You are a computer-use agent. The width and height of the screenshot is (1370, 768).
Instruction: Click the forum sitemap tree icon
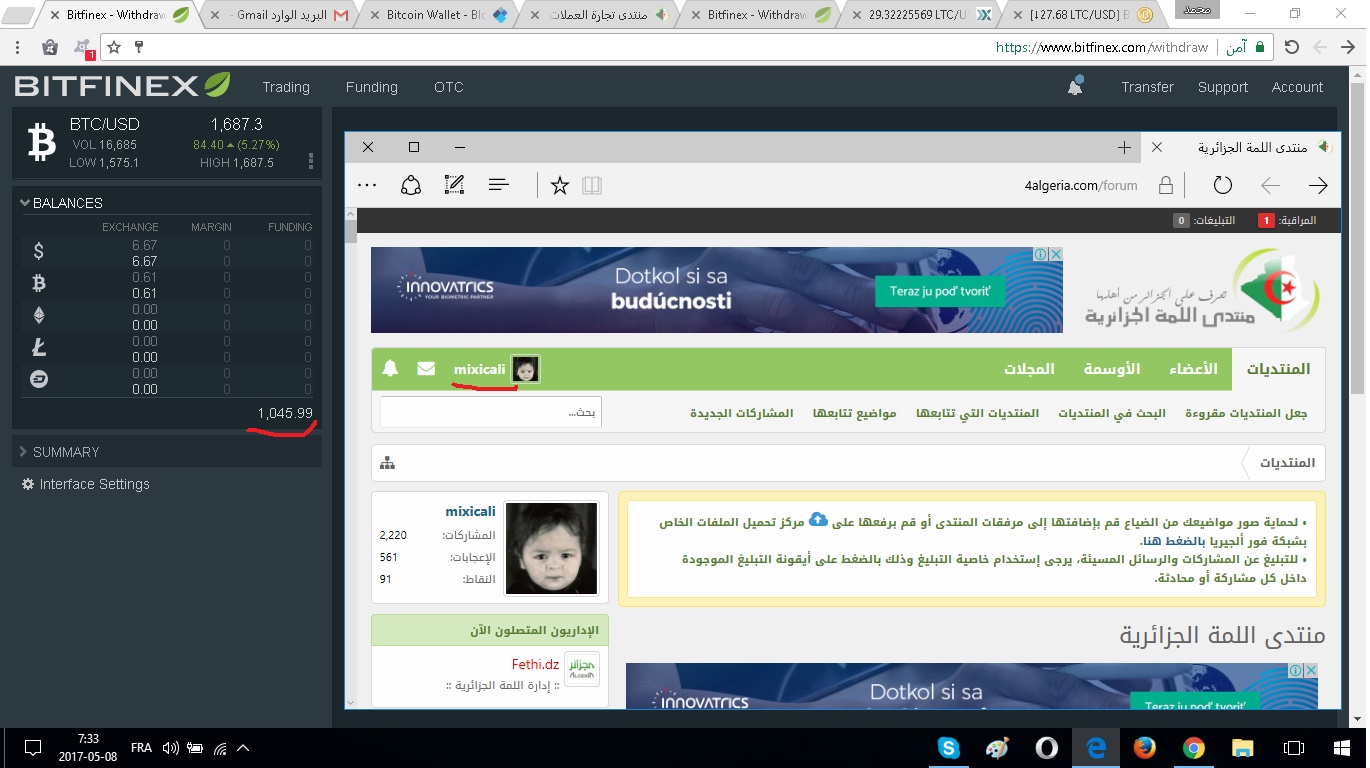point(387,463)
